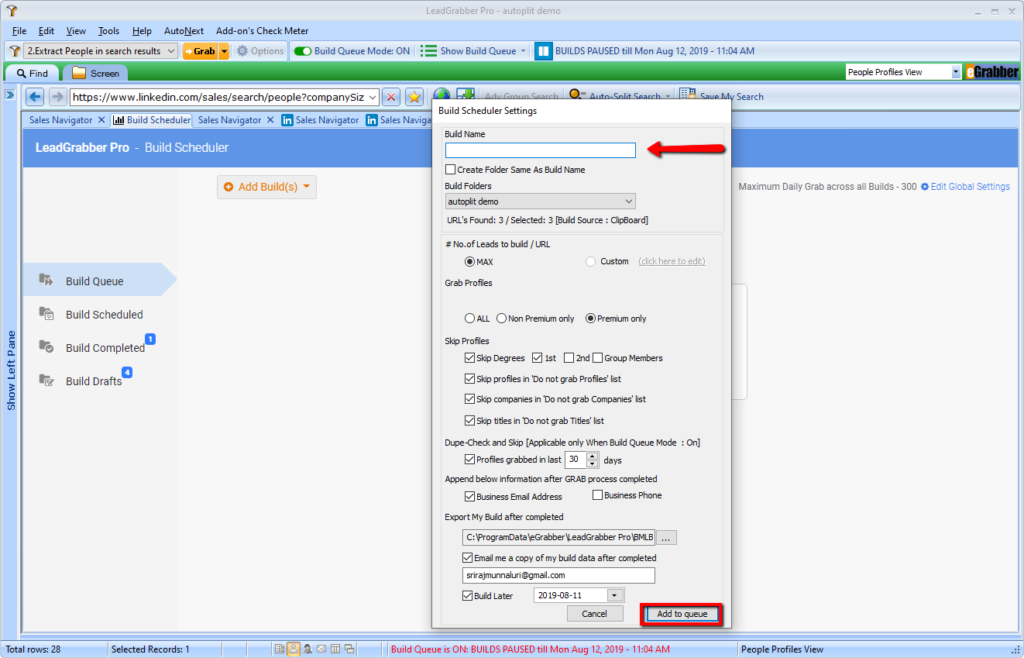Click the Build Completed sidebar icon
Screen dimensions: 1024x658
coord(46,347)
